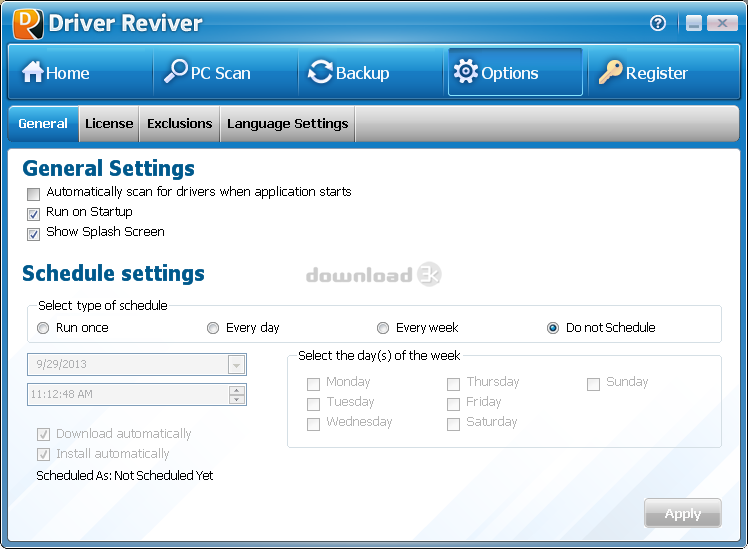Click the 11:12:48 AM time field
The width and height of the screenshot is (748, 549).
click(x=137, y=394)
